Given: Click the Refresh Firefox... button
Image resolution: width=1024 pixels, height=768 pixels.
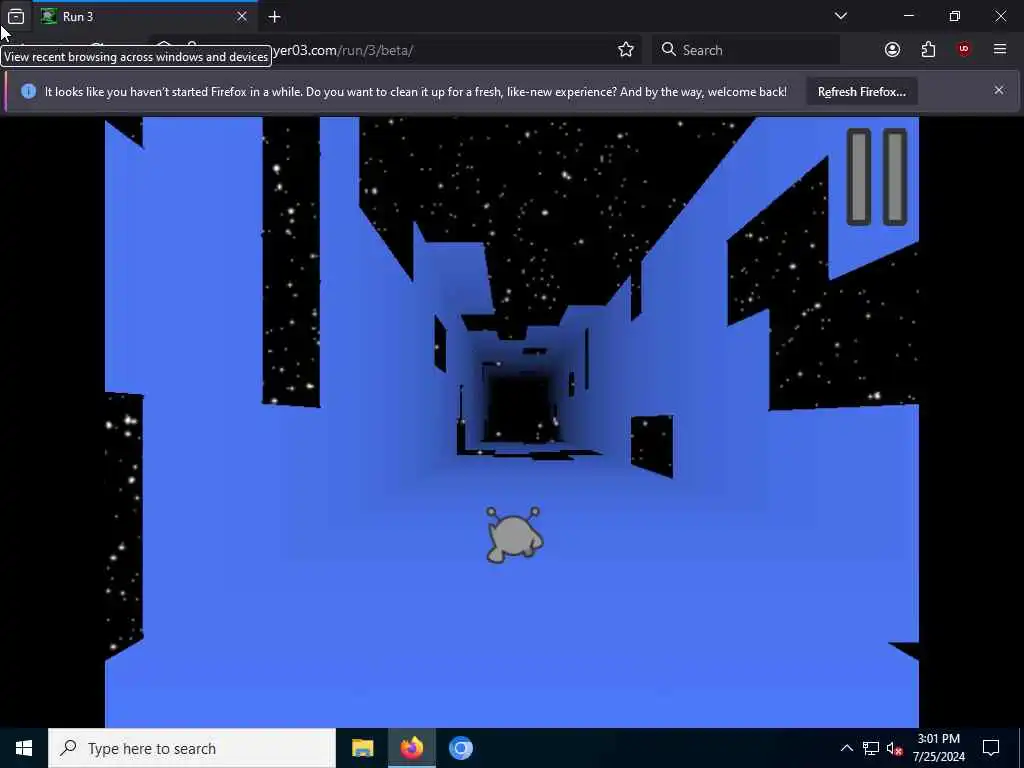Looking at the screenshot, I should (x=861, y=91).
